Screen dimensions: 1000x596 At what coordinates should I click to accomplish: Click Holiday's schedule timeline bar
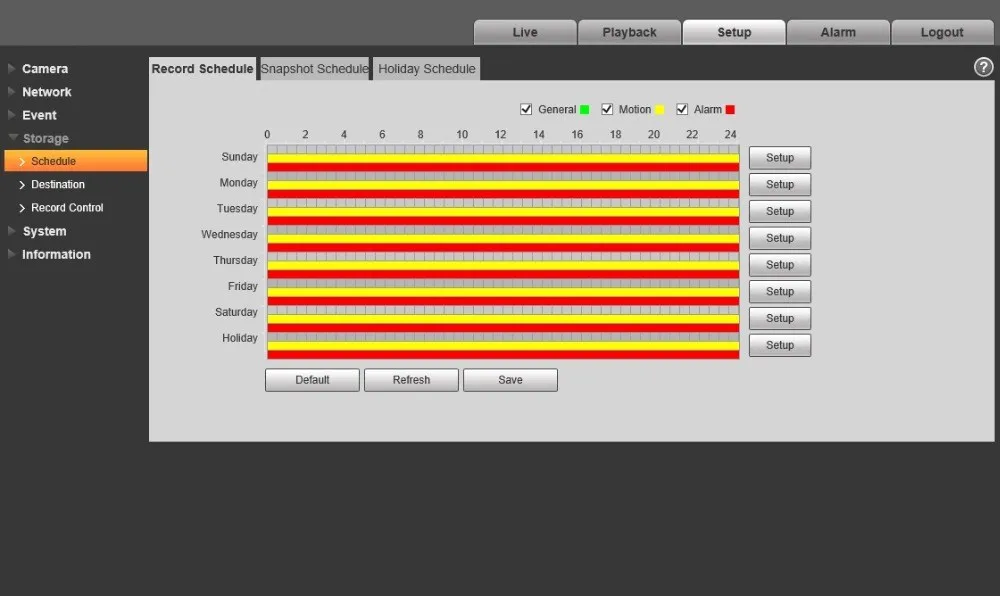coord(503,345)
